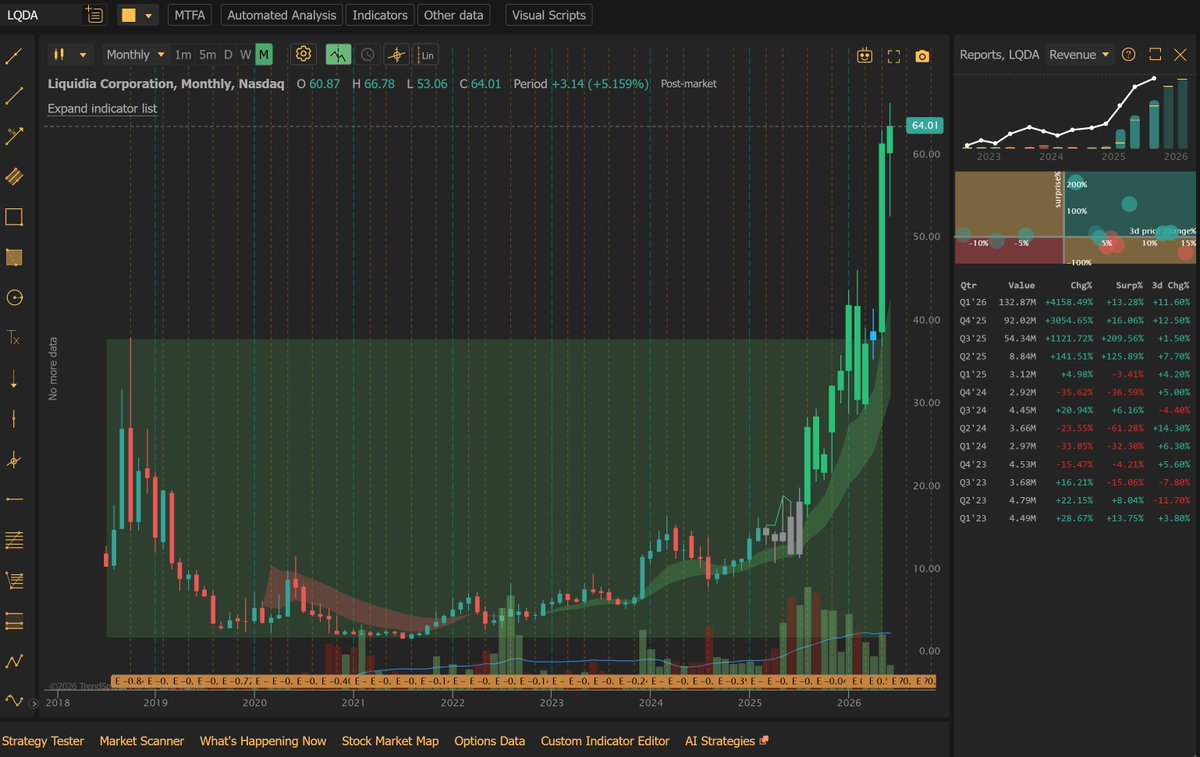Toggle the crosshair cursor mode
This screenshot has width=1200, height=757.
(397, 55)
